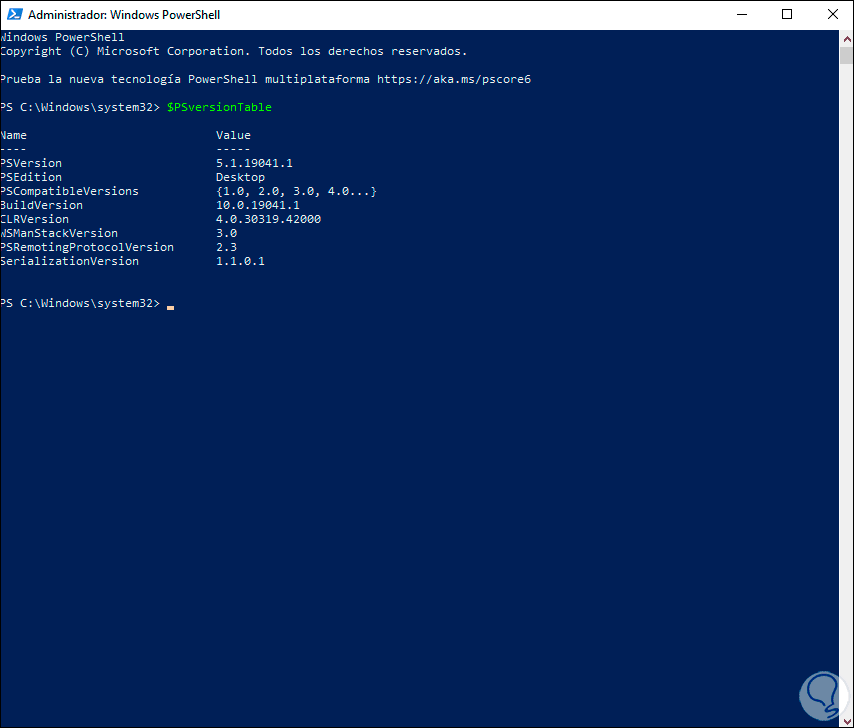This screenshot has height=728, width=854.
Task: Maximize the PowerShell window
Action: coord(786,14)
